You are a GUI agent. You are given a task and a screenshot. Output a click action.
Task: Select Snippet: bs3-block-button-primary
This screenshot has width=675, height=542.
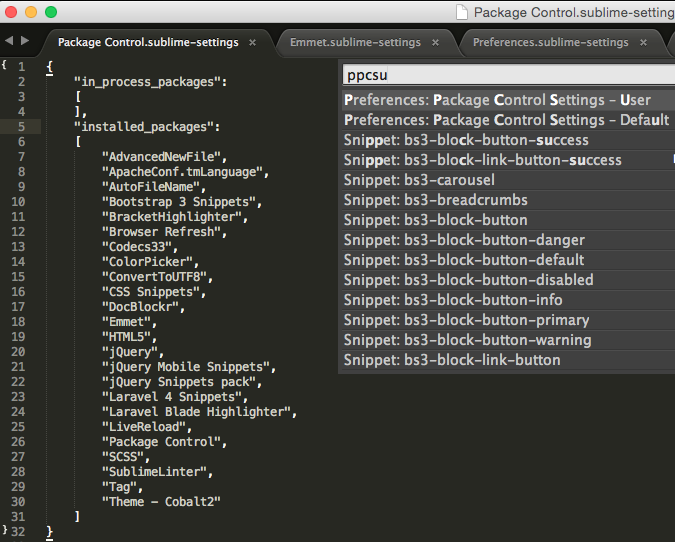pyautogui.click(x=509, y=320)
